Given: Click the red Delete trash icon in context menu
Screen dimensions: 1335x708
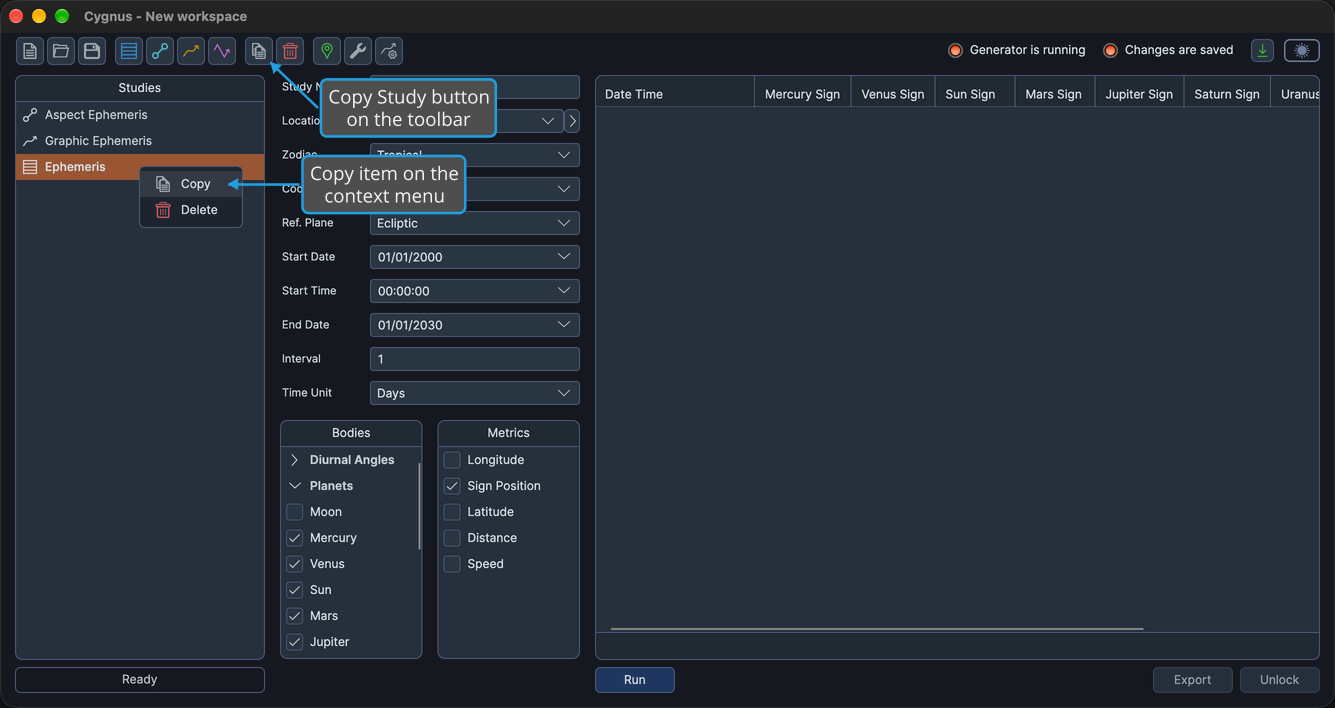Looking at the screenshot, I should (x=163, y=210).
